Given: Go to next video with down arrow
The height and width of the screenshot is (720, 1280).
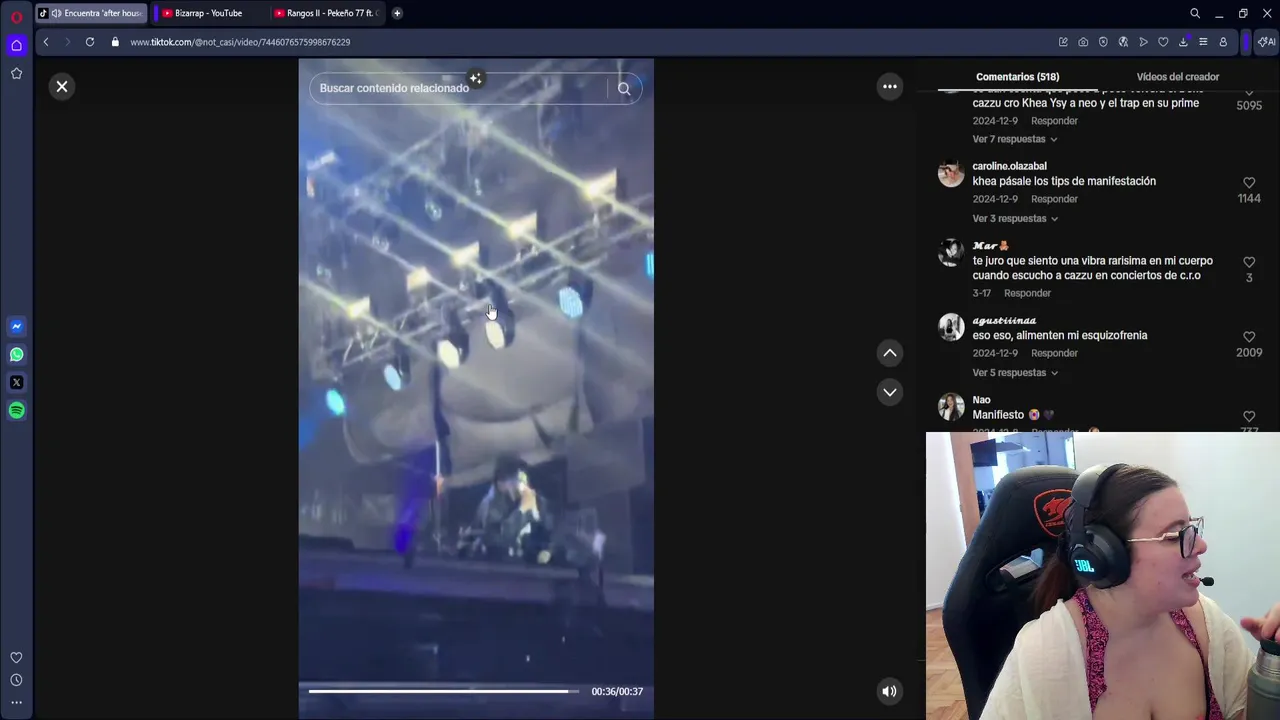Looking at the screenshot, I should point(890,392).
